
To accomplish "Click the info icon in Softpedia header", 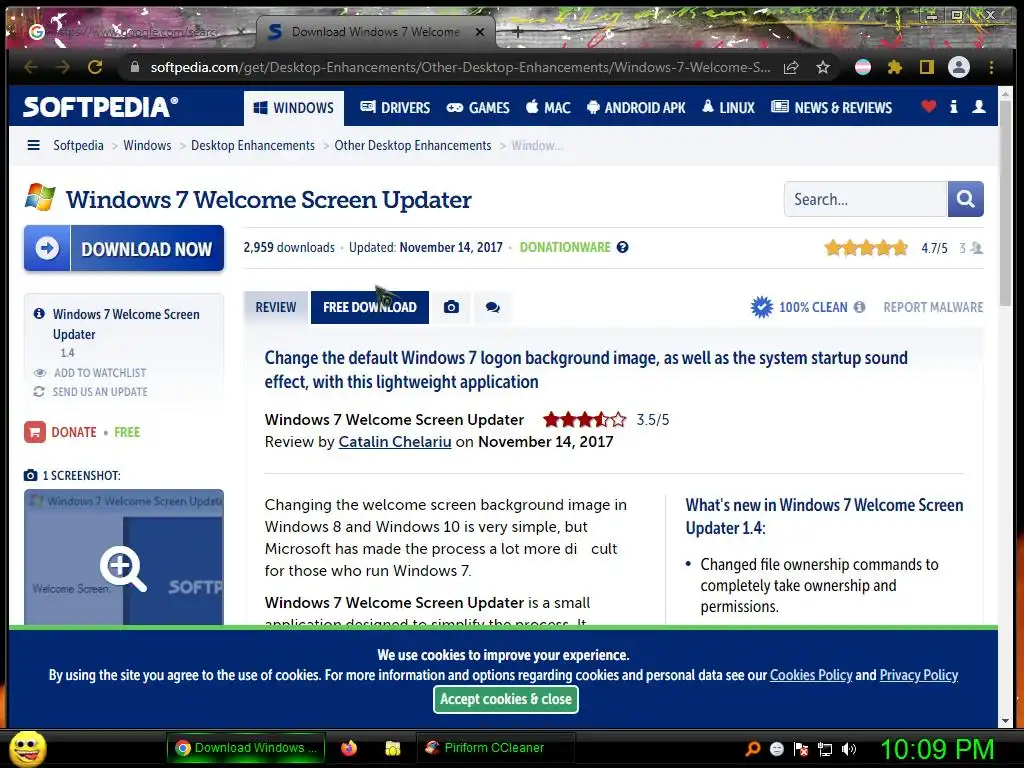I will 953,106.
